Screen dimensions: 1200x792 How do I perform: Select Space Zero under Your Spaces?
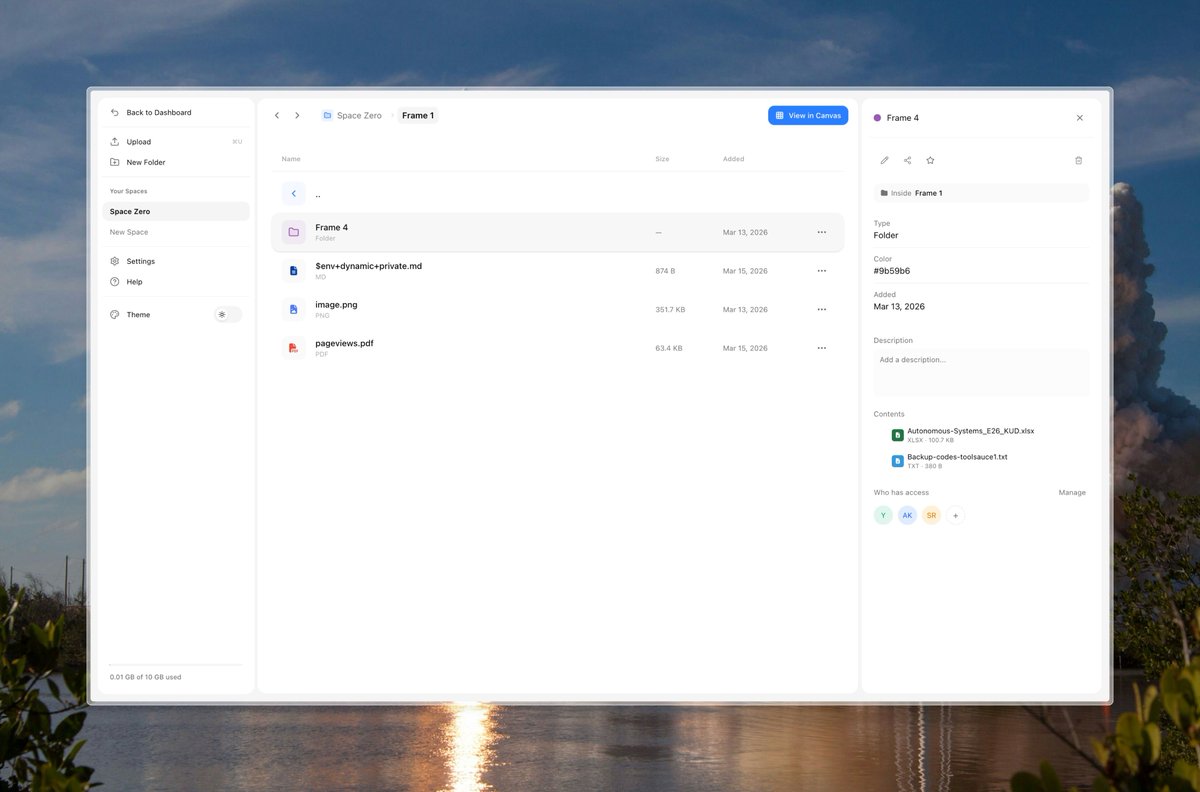pyautogui.click(x=176, y=212)
